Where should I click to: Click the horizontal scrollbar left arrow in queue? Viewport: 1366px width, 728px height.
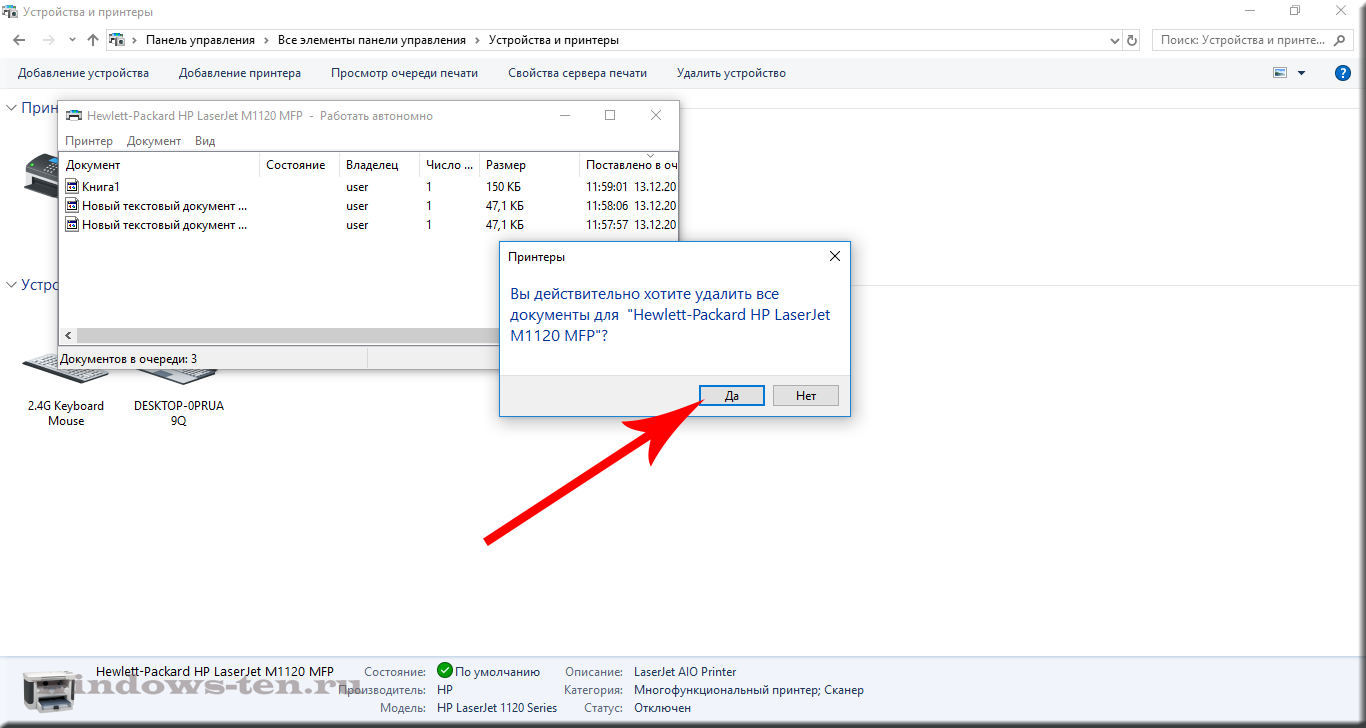click(x=68, y=336)
